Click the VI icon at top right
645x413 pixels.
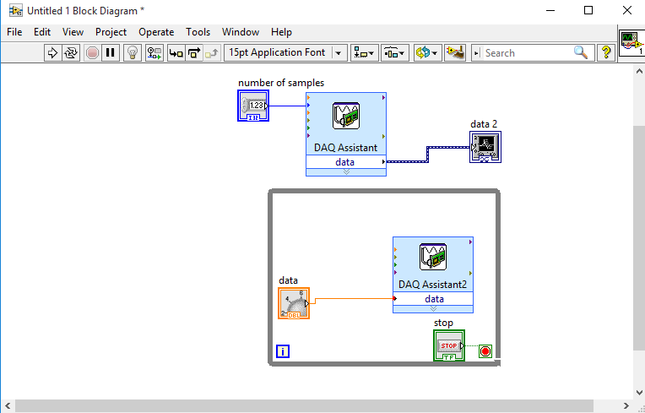point(632,42)
